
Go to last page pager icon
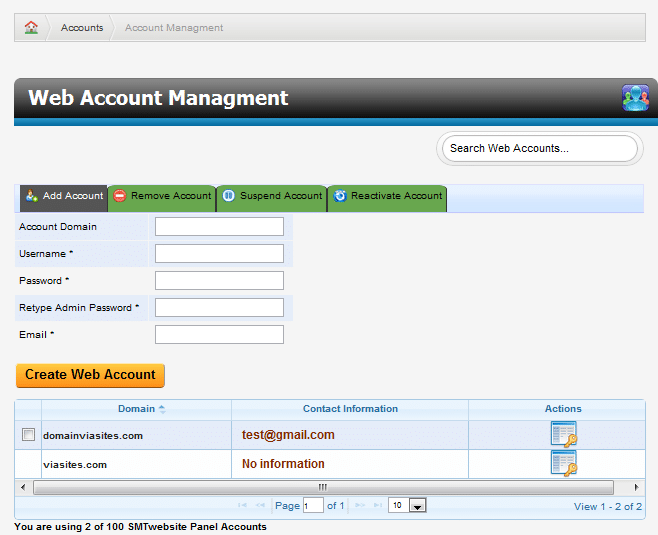coord(377,506)
